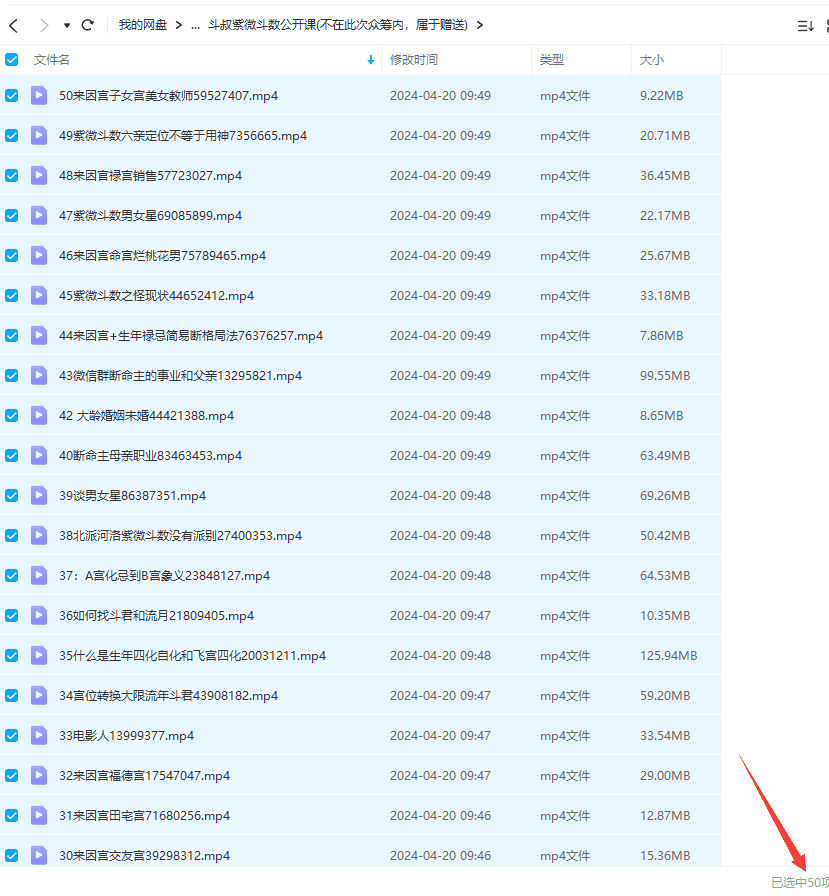Click the forward navigation arrow
Screen dimensions: 829x896
[43, 25]
